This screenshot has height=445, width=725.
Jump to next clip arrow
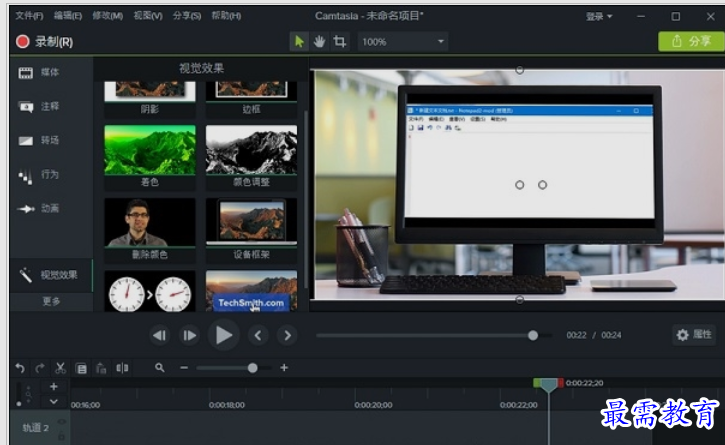[x=287, y=335]
